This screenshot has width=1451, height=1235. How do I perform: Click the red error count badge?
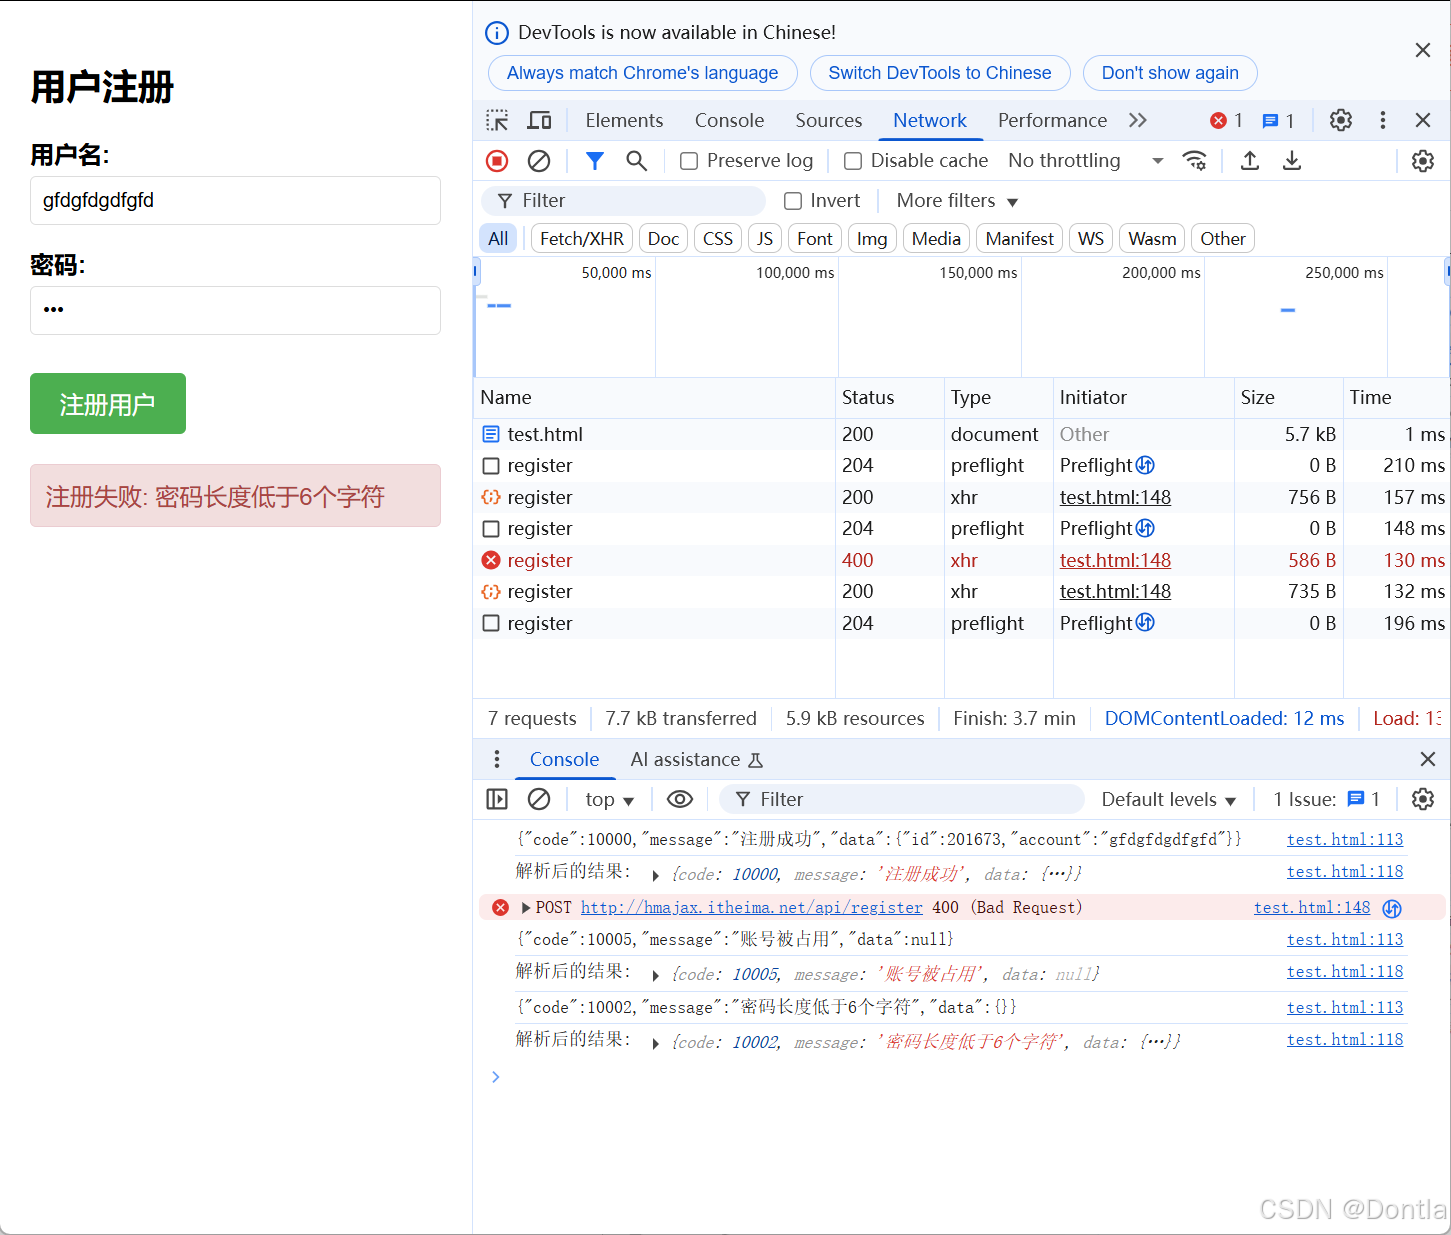[x=1226, y=121]
